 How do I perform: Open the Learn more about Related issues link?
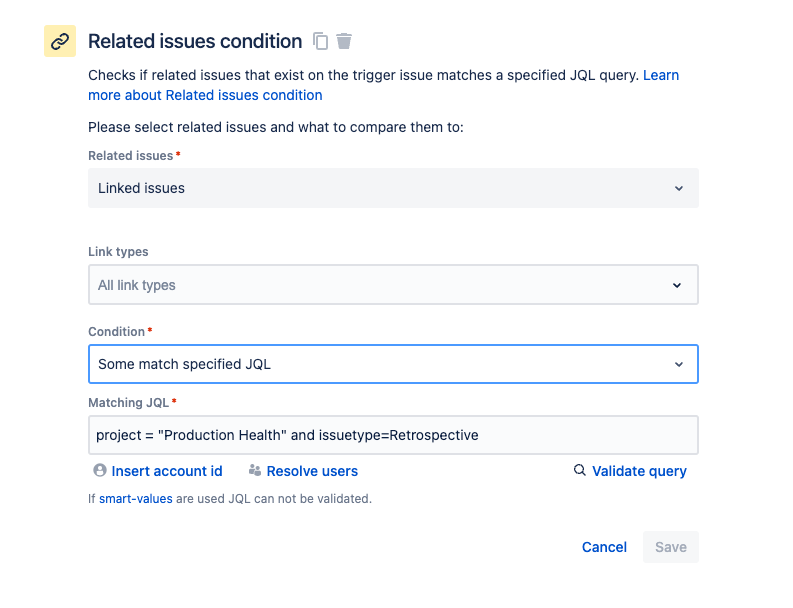click(x=205, y=95)
